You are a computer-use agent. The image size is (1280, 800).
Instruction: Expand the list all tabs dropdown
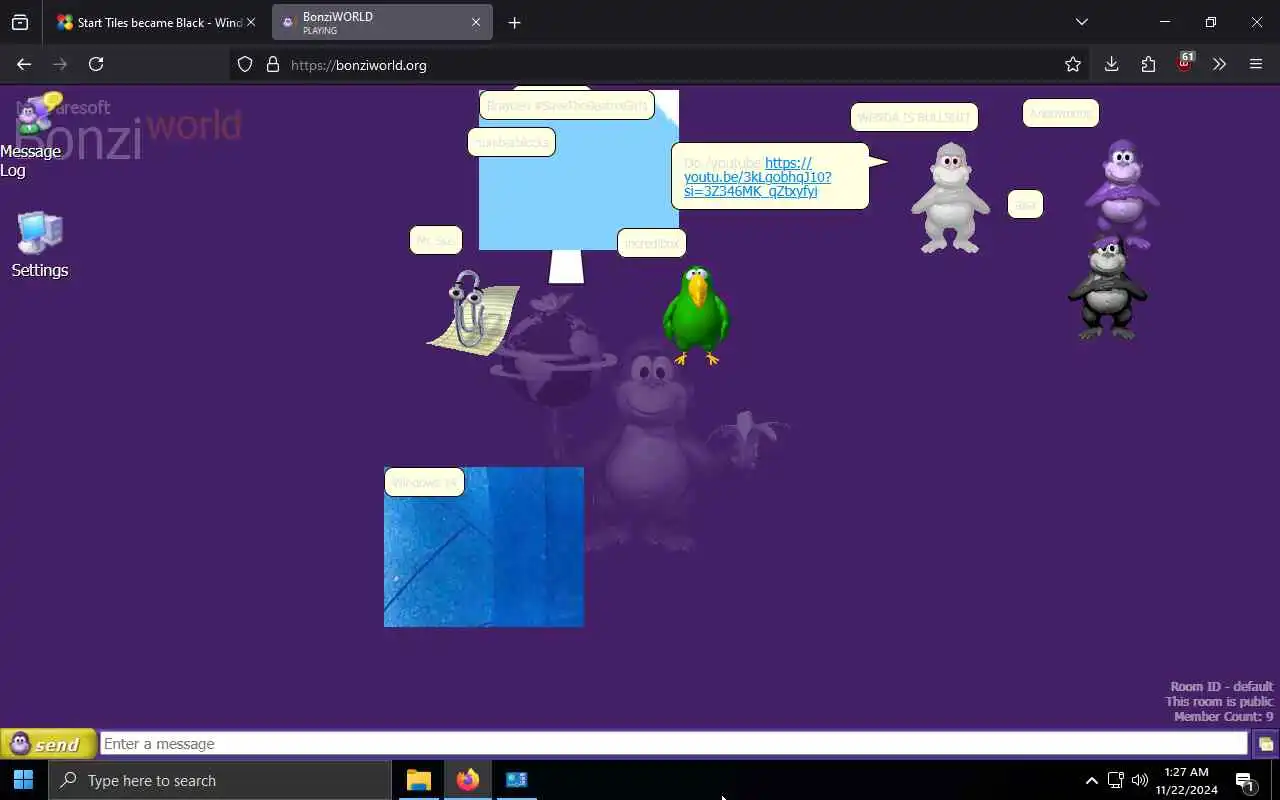point(1081,22)
